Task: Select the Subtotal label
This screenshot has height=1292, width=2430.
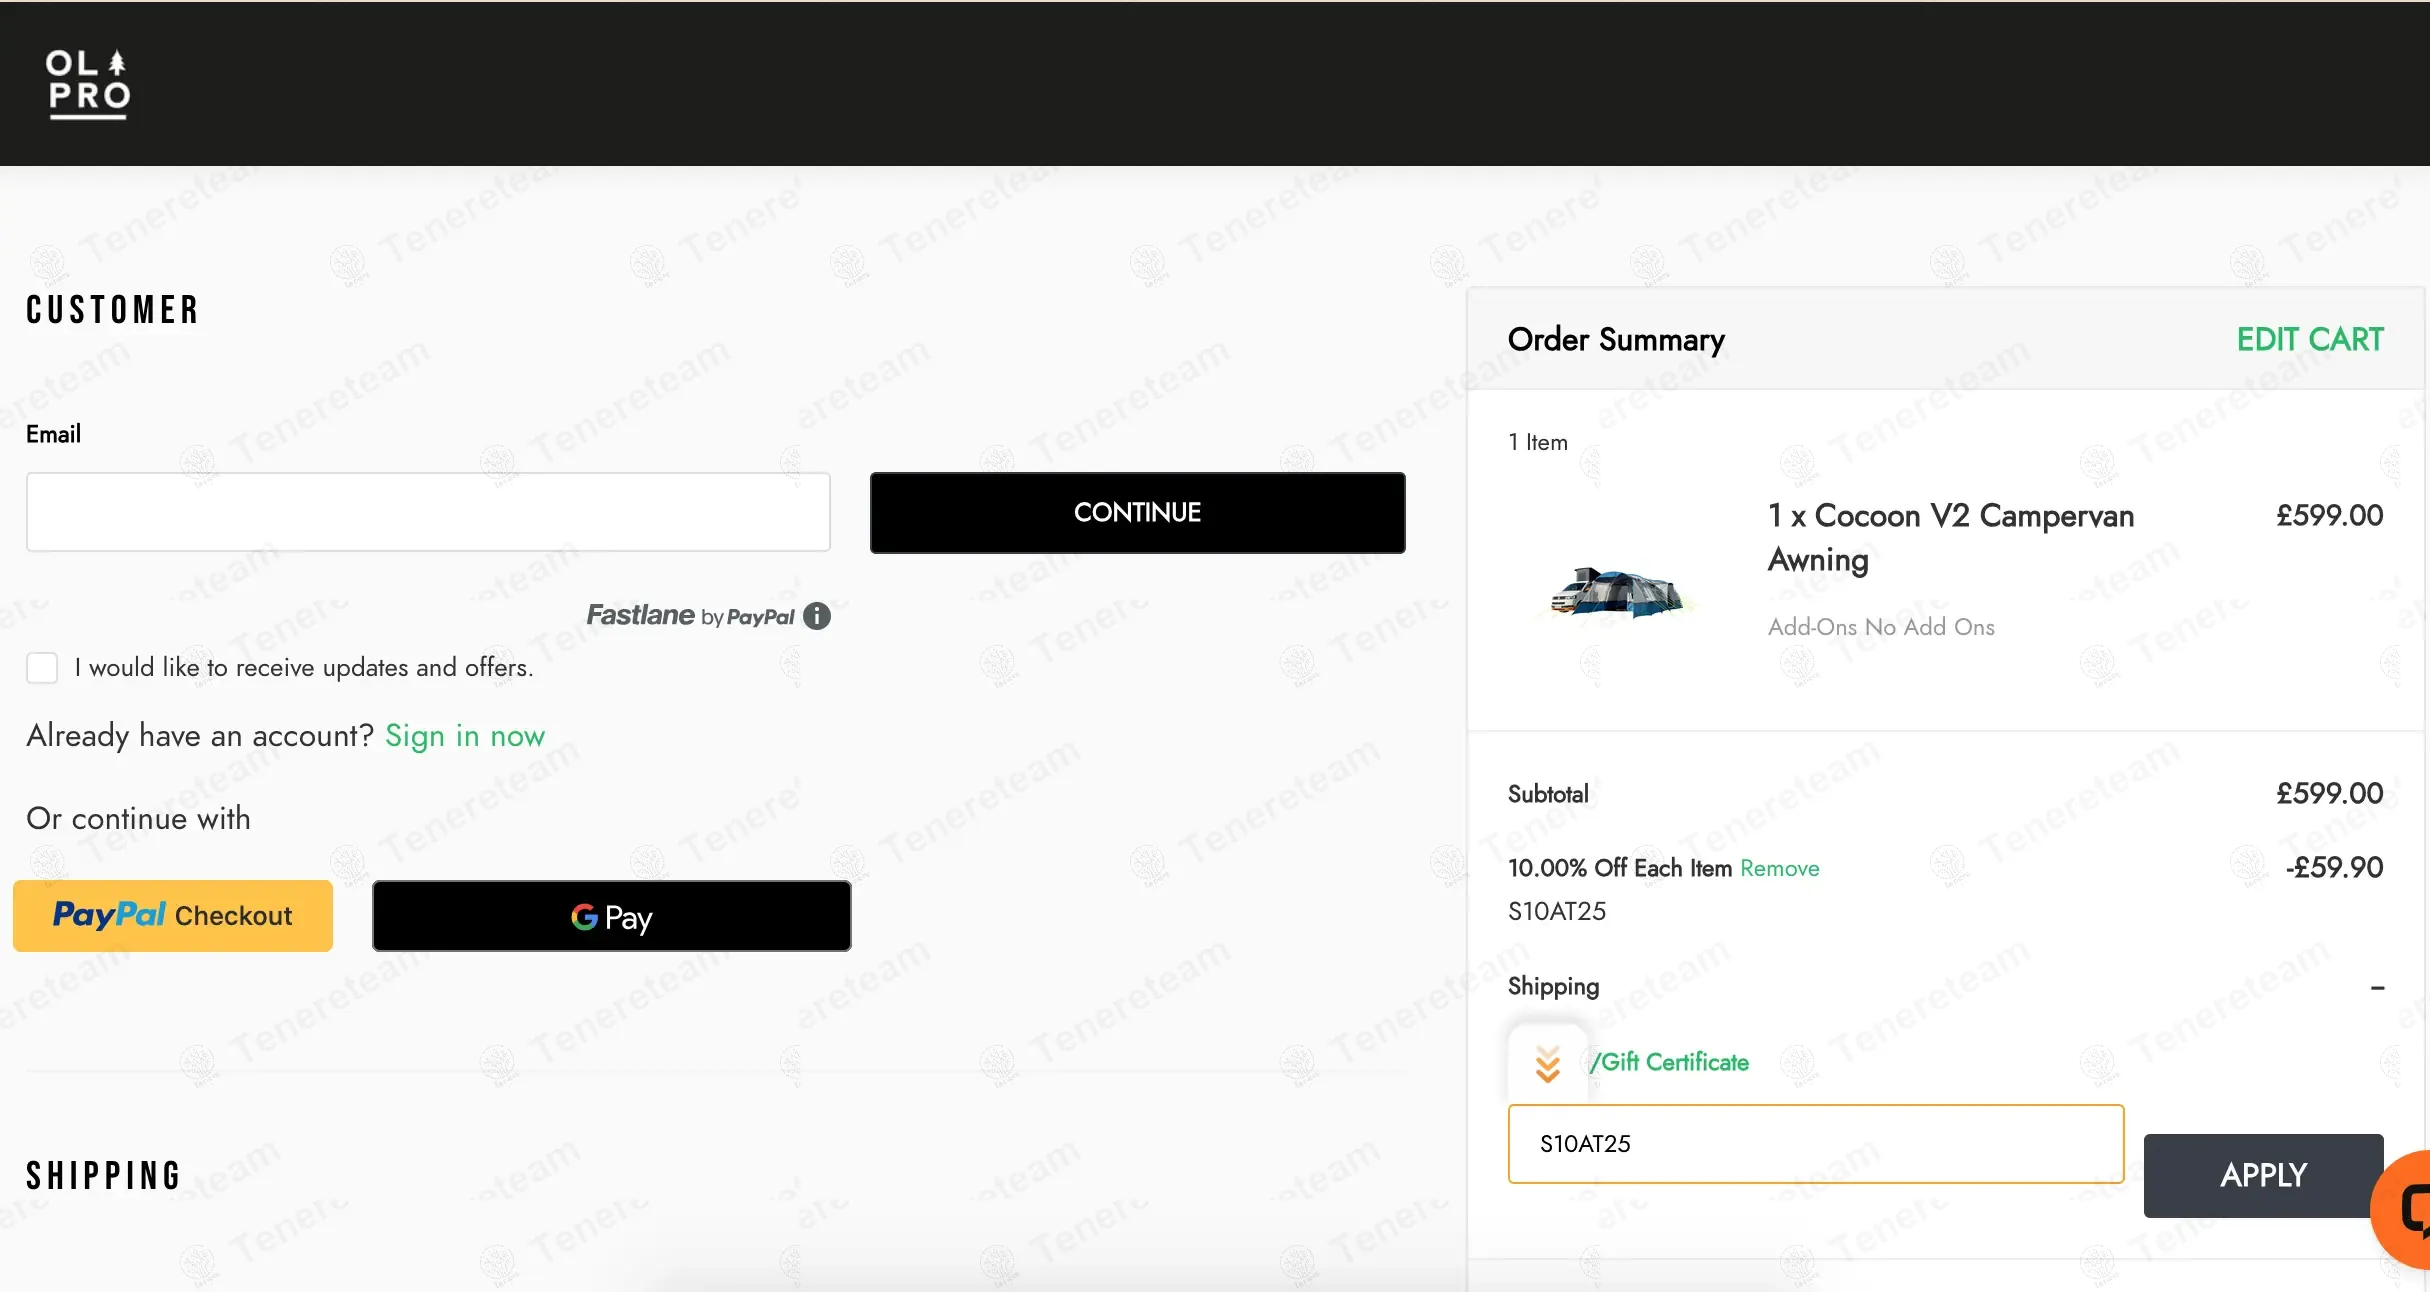Action: click(x=1548, y=794)
